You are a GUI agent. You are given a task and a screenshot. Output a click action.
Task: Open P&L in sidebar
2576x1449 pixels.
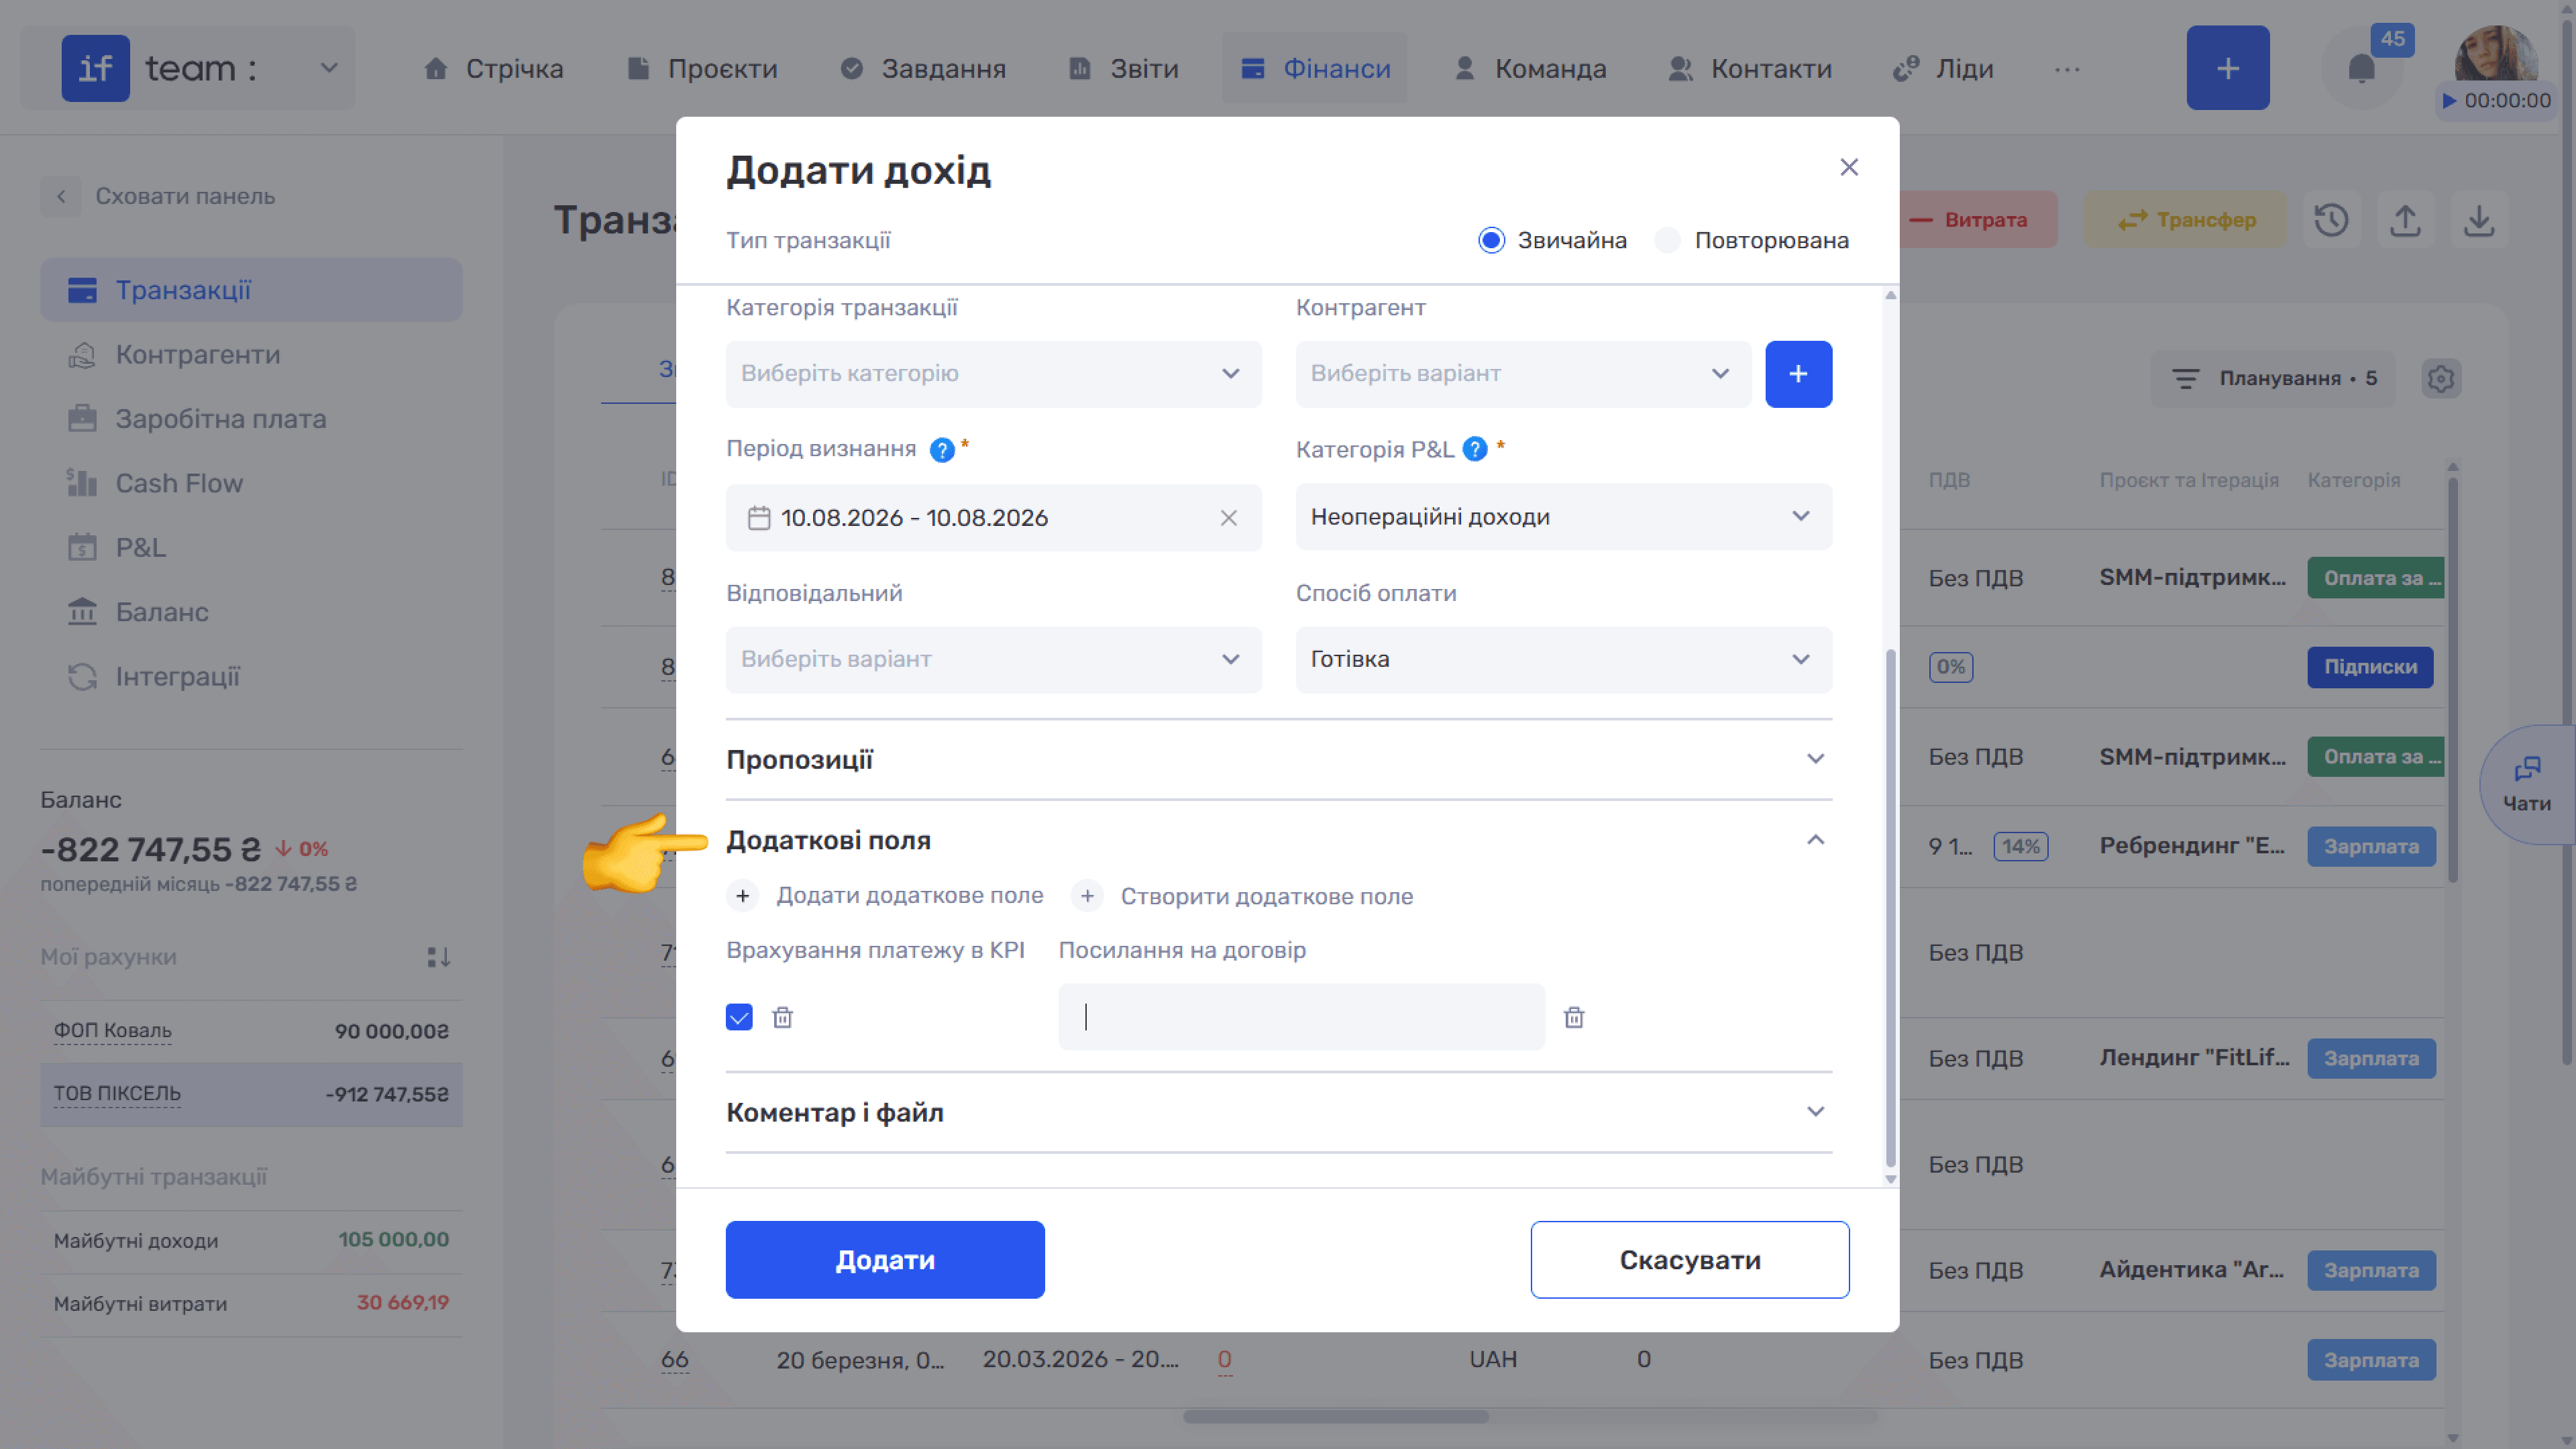251,548
